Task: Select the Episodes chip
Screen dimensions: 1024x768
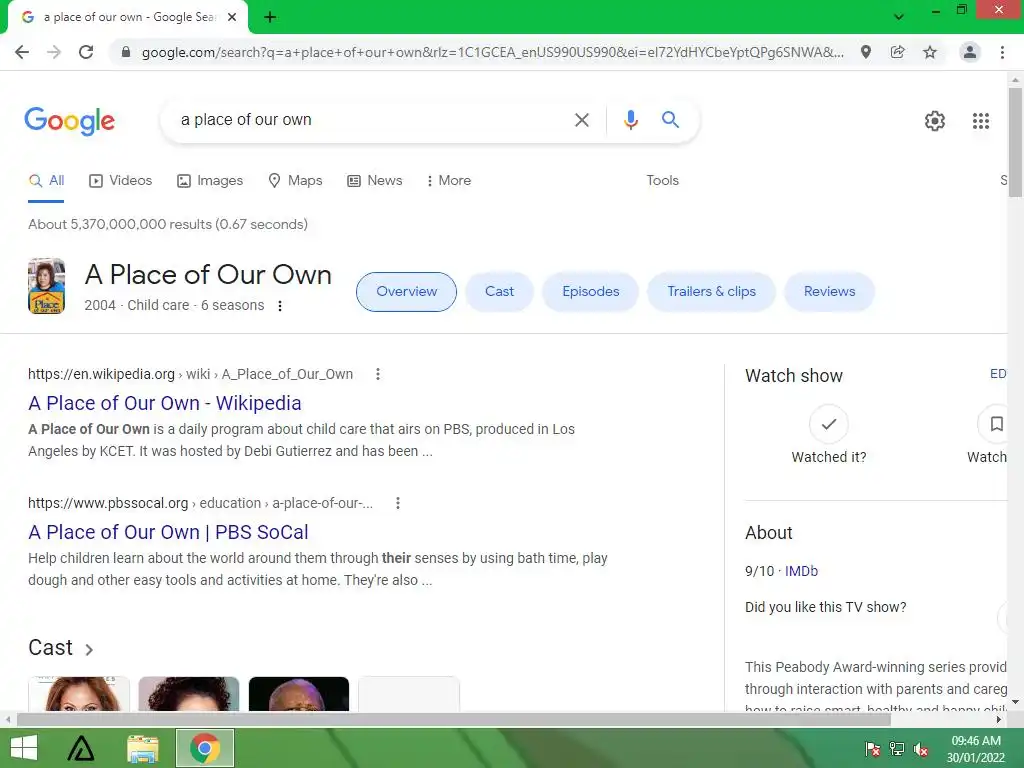Action: pos(590,291)
